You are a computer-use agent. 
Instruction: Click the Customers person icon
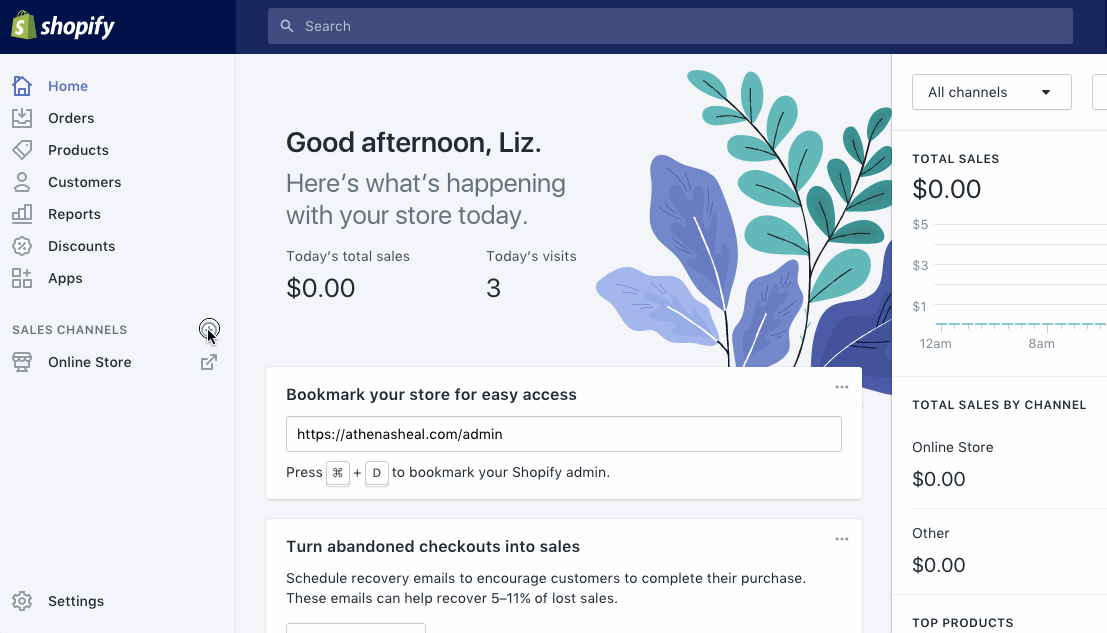(22, 182)
